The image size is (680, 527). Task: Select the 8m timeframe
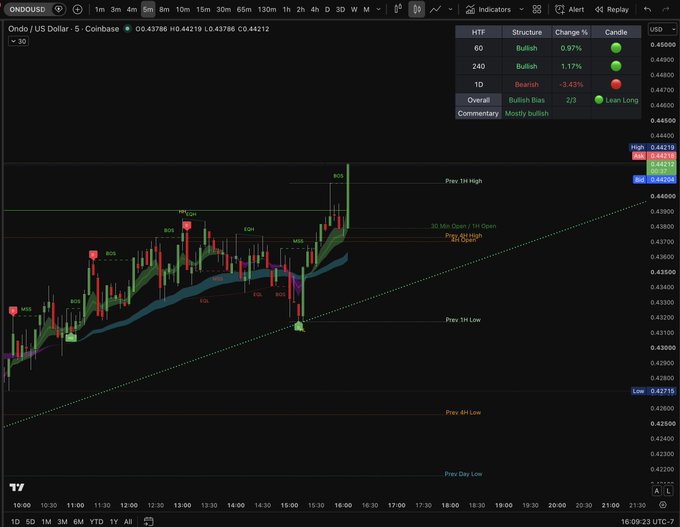point(164,9)
